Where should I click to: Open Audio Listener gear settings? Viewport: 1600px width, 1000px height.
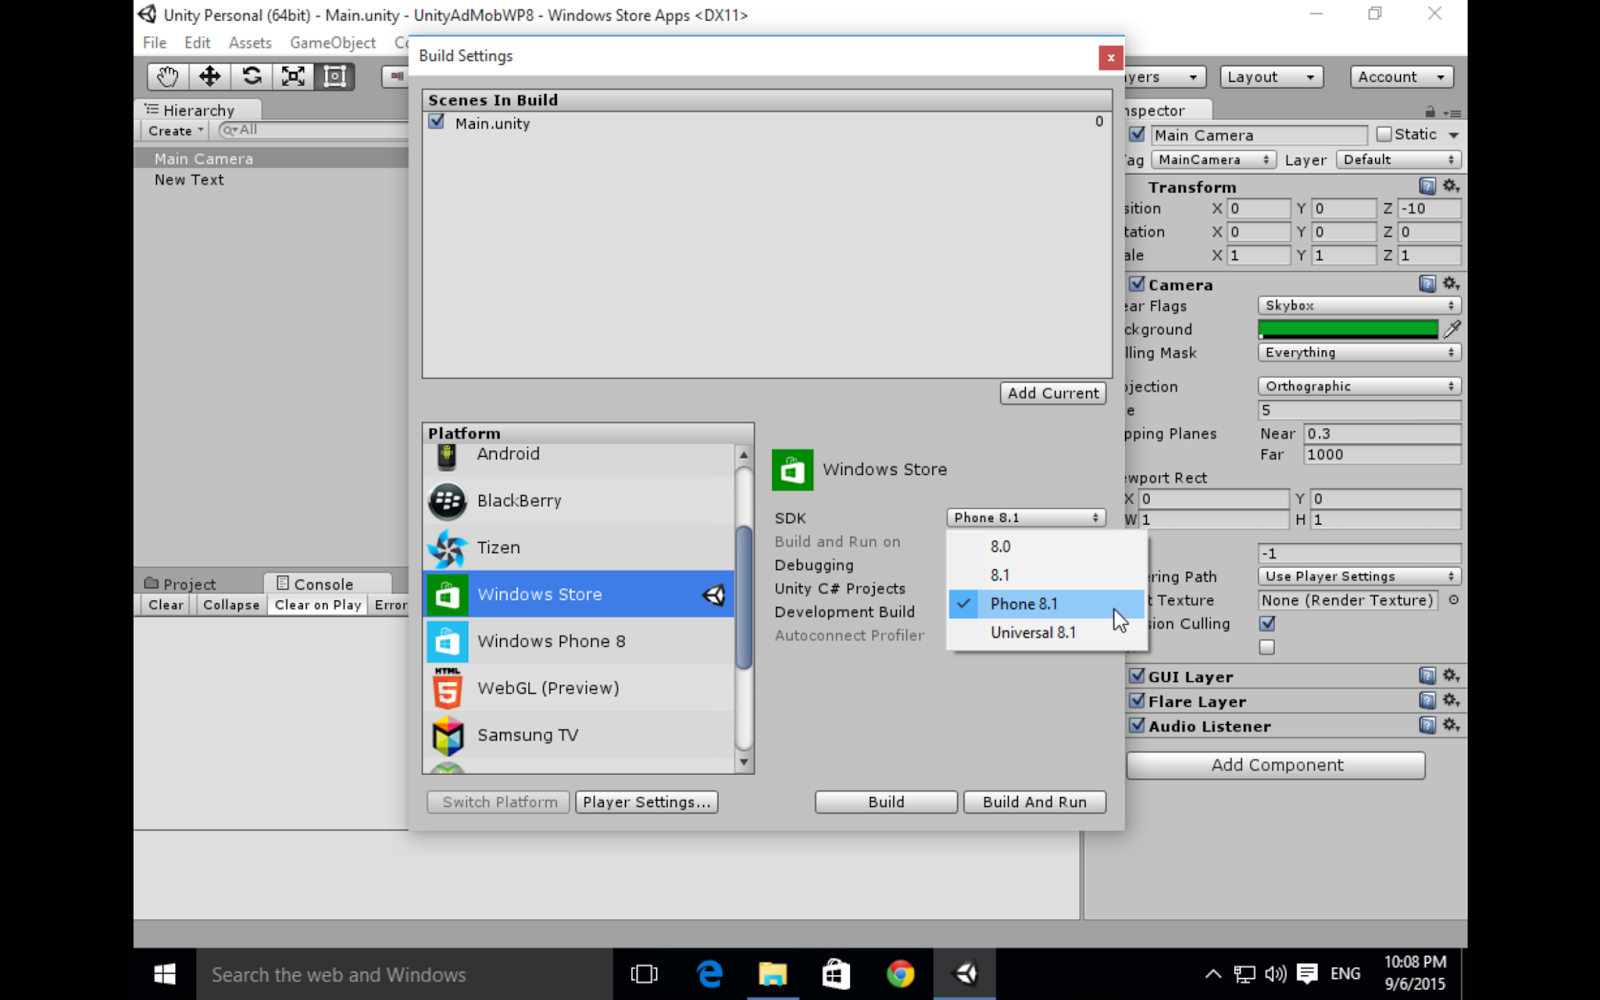(1451, 726)
